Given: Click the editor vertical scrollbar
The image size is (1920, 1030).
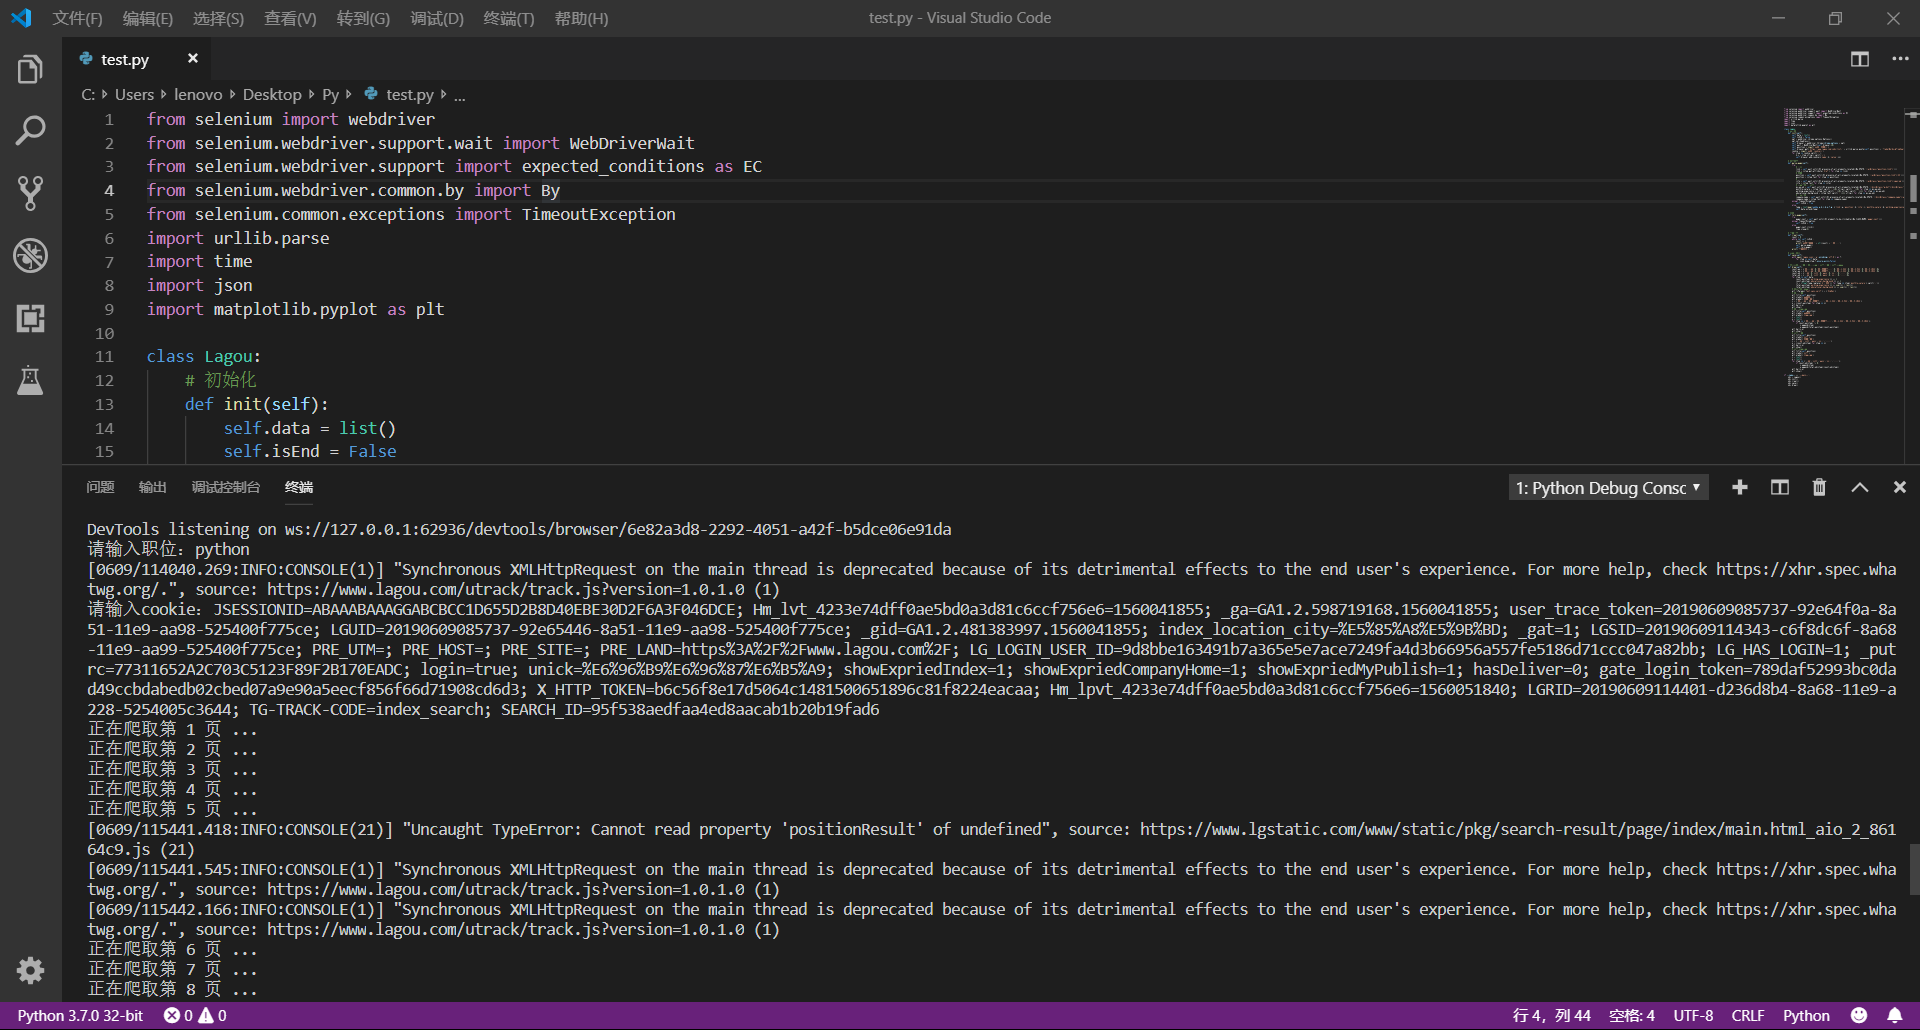Looking at the screenshot, I should click(1912, 190).
